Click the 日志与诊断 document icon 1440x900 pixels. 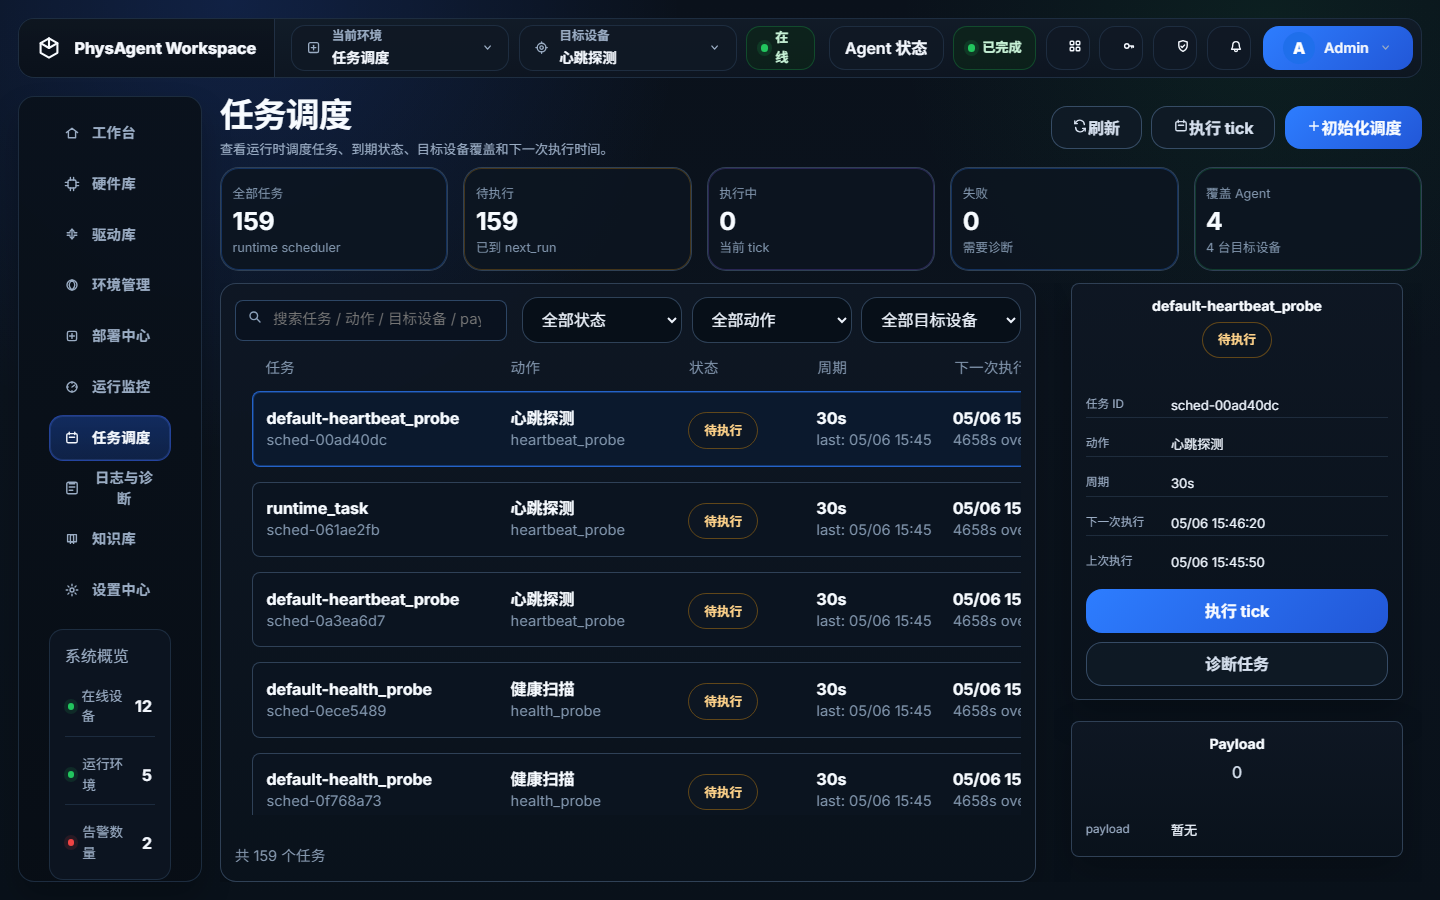tap(72, 488)
